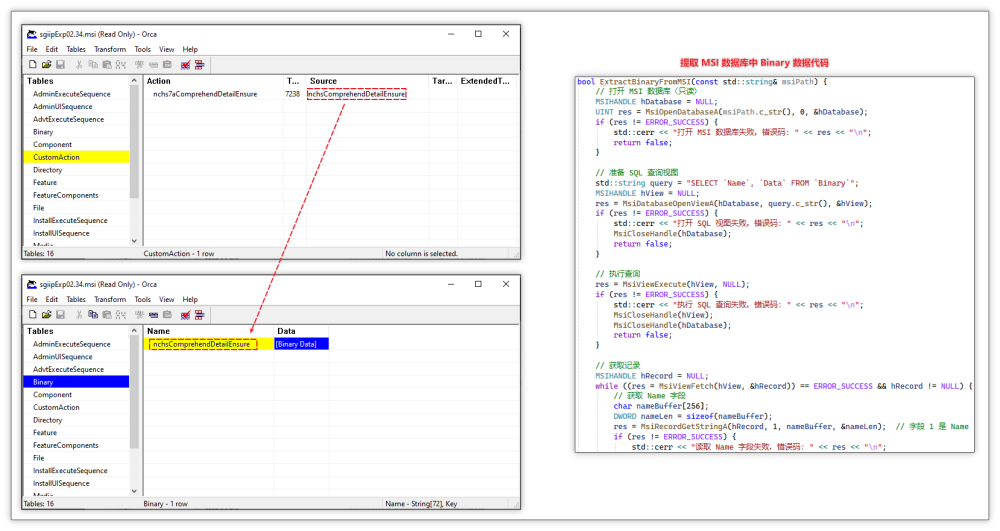1000x531 pixels.
Task: Select Binary table in top window list
Action: pos(43,132)
